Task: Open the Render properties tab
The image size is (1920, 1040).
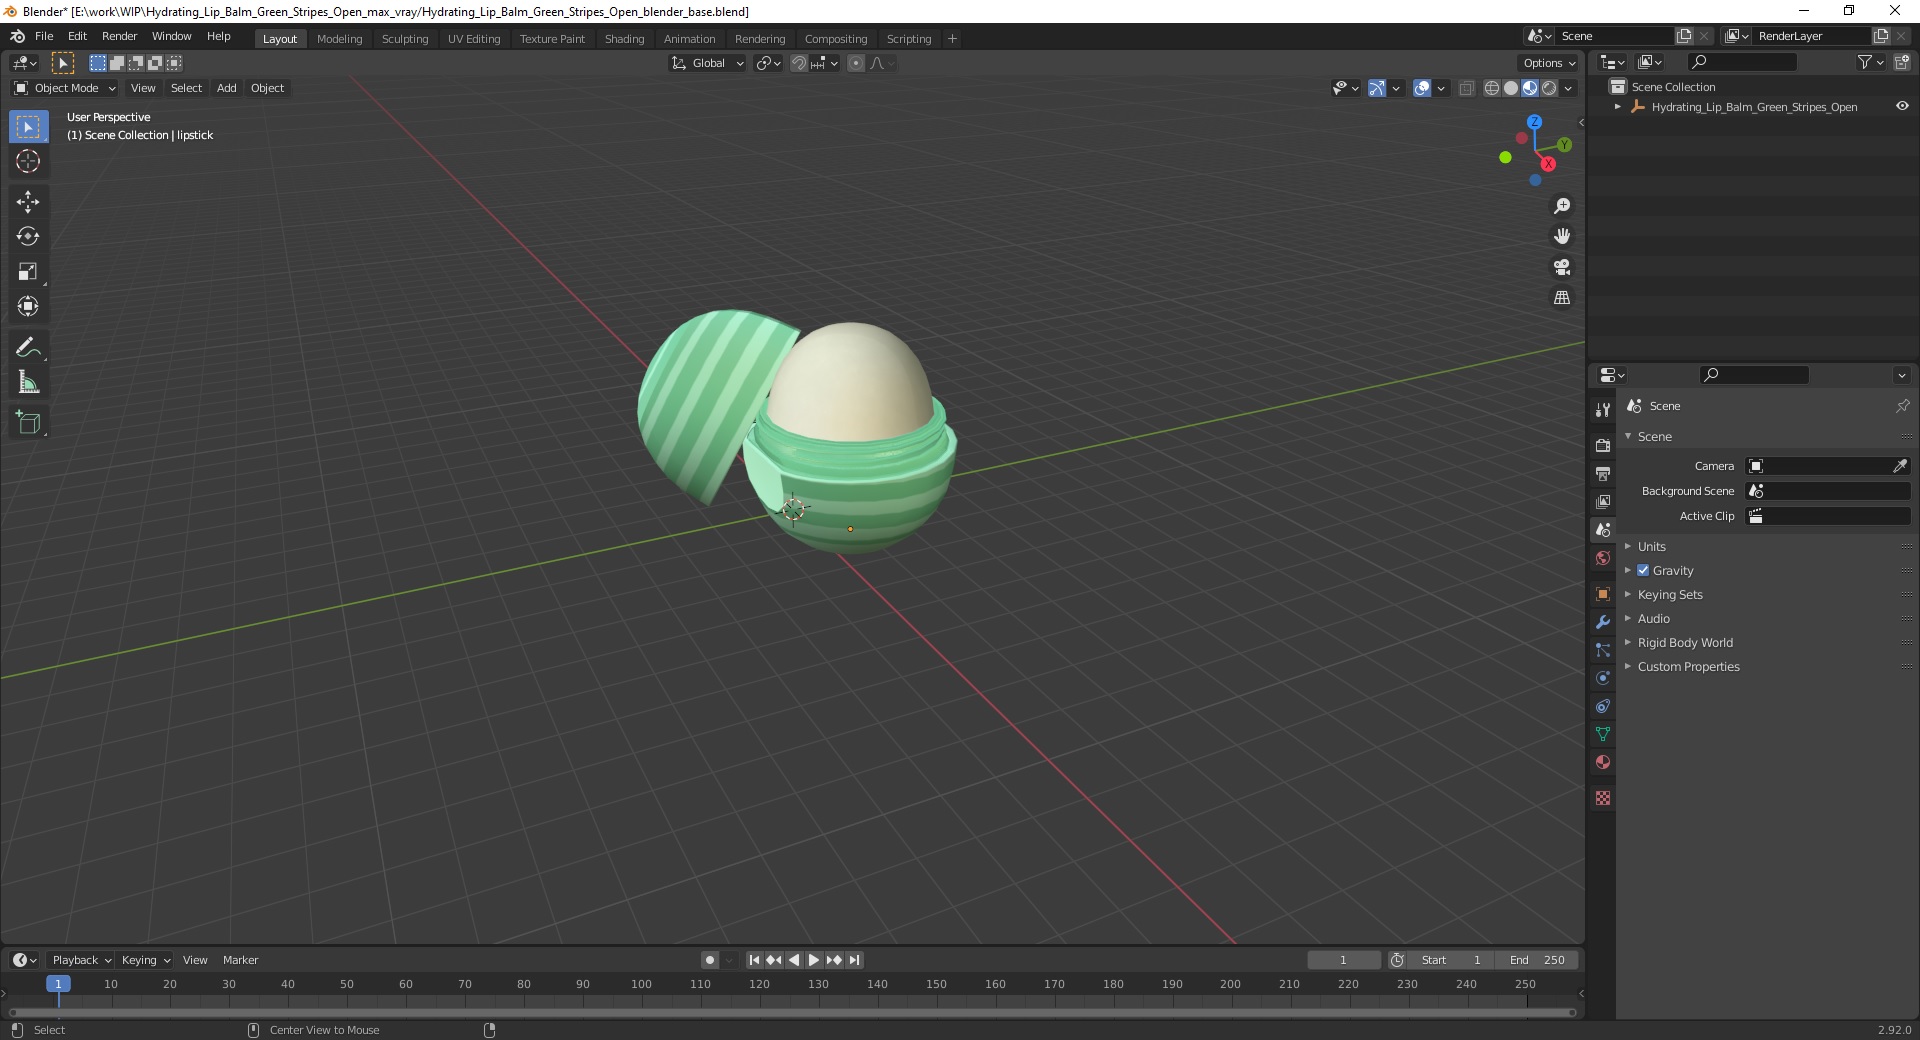Action: coord(1603,445)
